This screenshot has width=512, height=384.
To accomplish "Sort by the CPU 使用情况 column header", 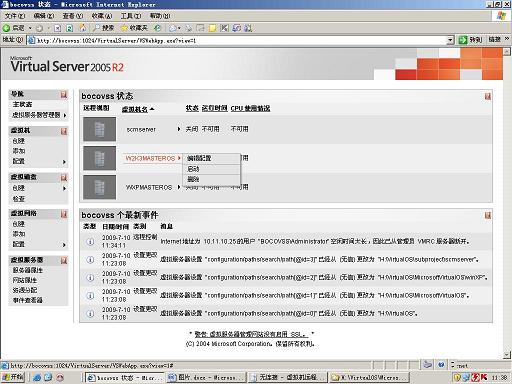I will point(250,108).
